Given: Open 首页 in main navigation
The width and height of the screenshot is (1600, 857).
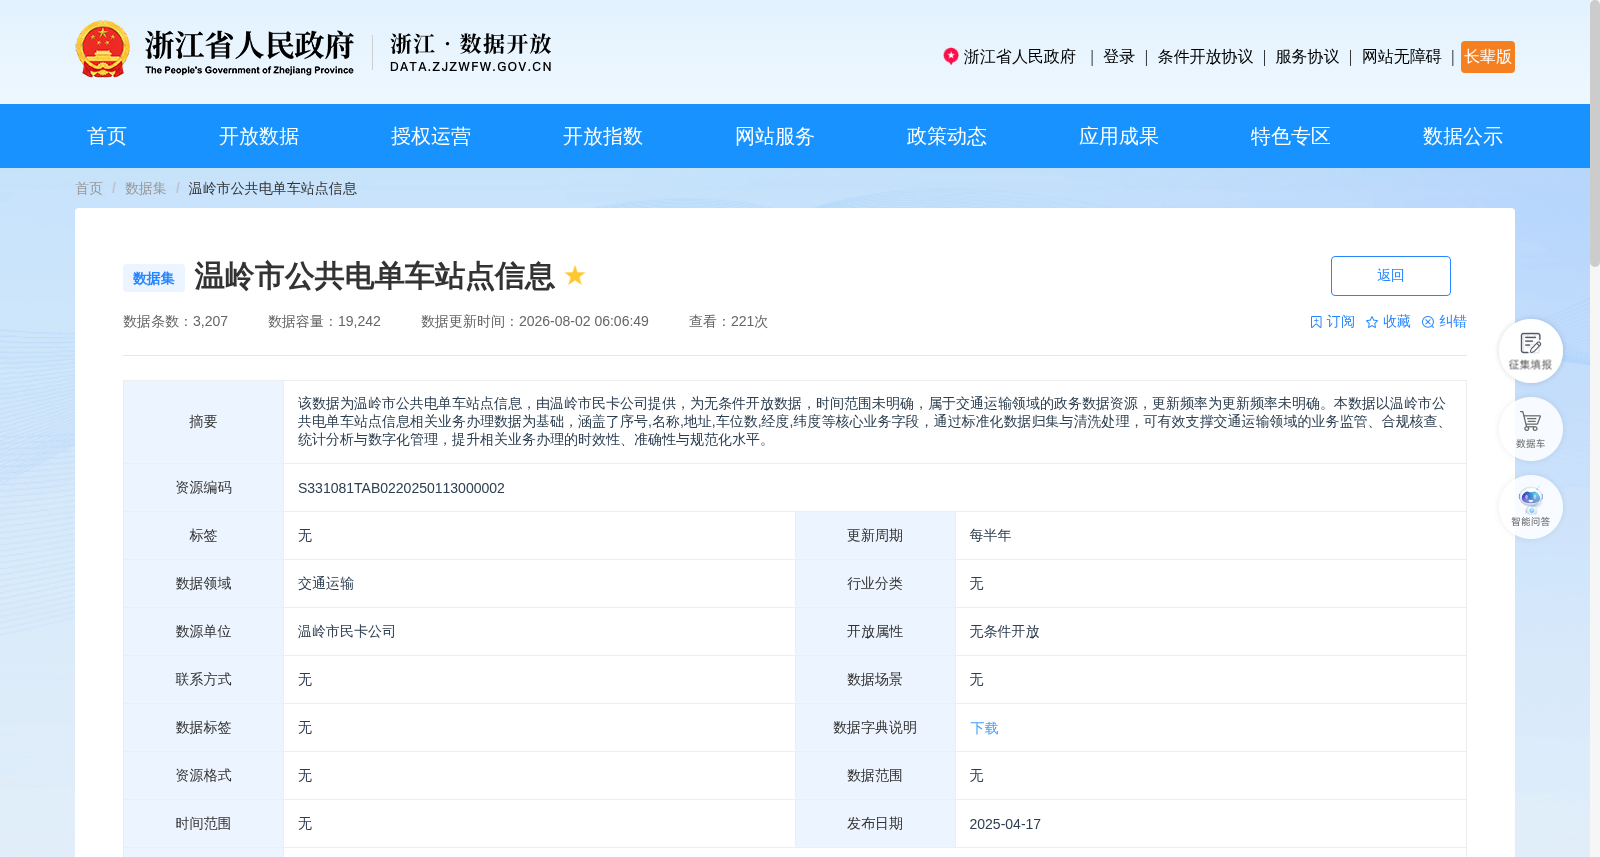Looking at the screenshot, I should [x=107, y=136].
